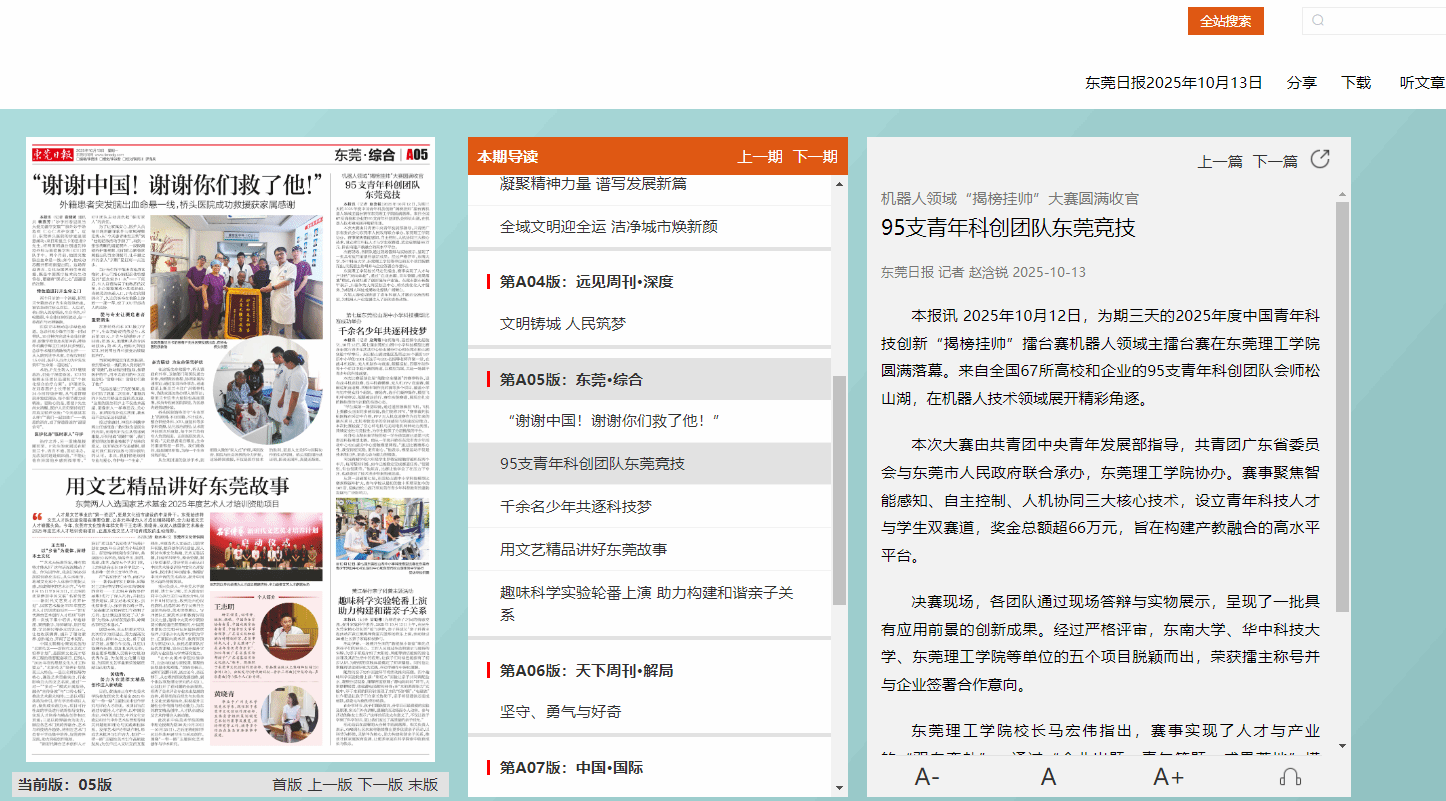The height and width of the screenshot is (801, 1446).
Task: Click the orange 全站搜索 button
Action: [1225, 21]
